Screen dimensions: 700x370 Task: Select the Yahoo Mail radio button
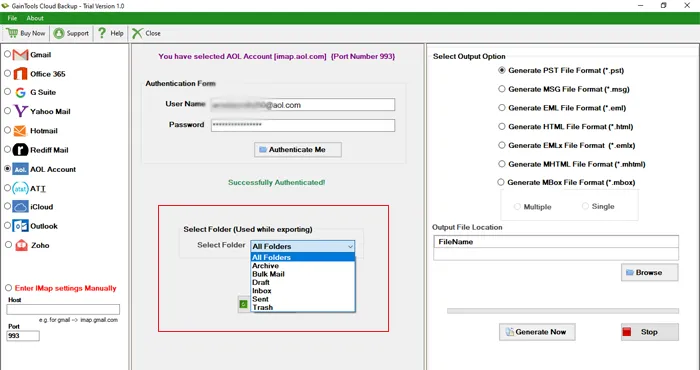pos(8,111)
